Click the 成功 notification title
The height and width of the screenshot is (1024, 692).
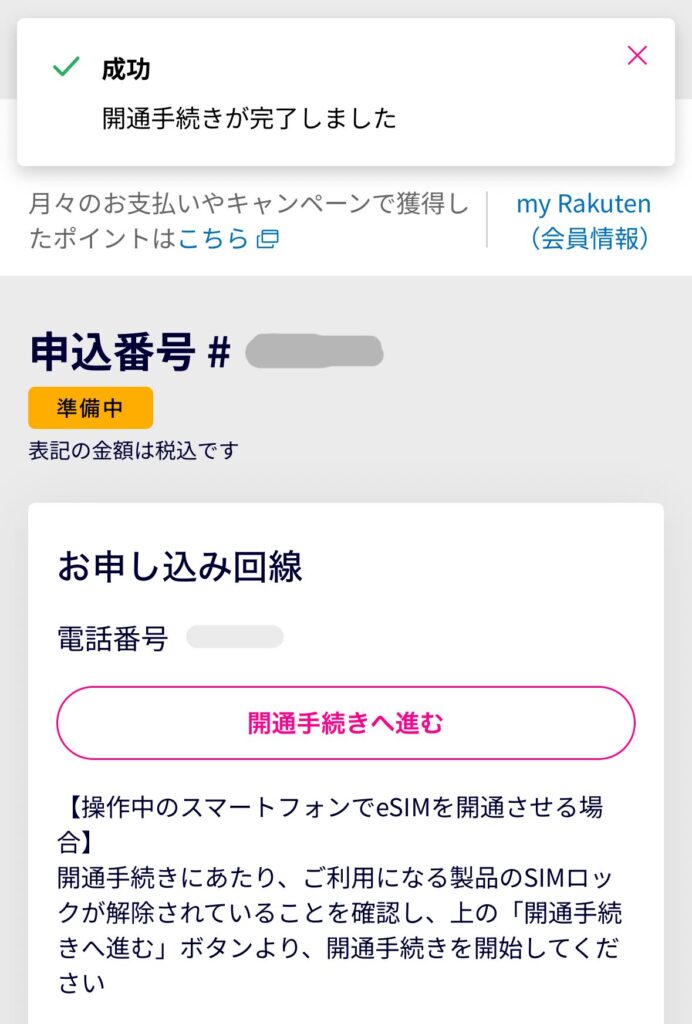coord(126,69)
